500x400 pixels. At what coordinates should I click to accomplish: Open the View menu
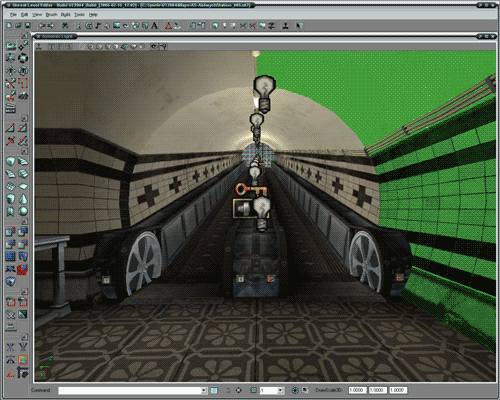[x=37, y=15]
